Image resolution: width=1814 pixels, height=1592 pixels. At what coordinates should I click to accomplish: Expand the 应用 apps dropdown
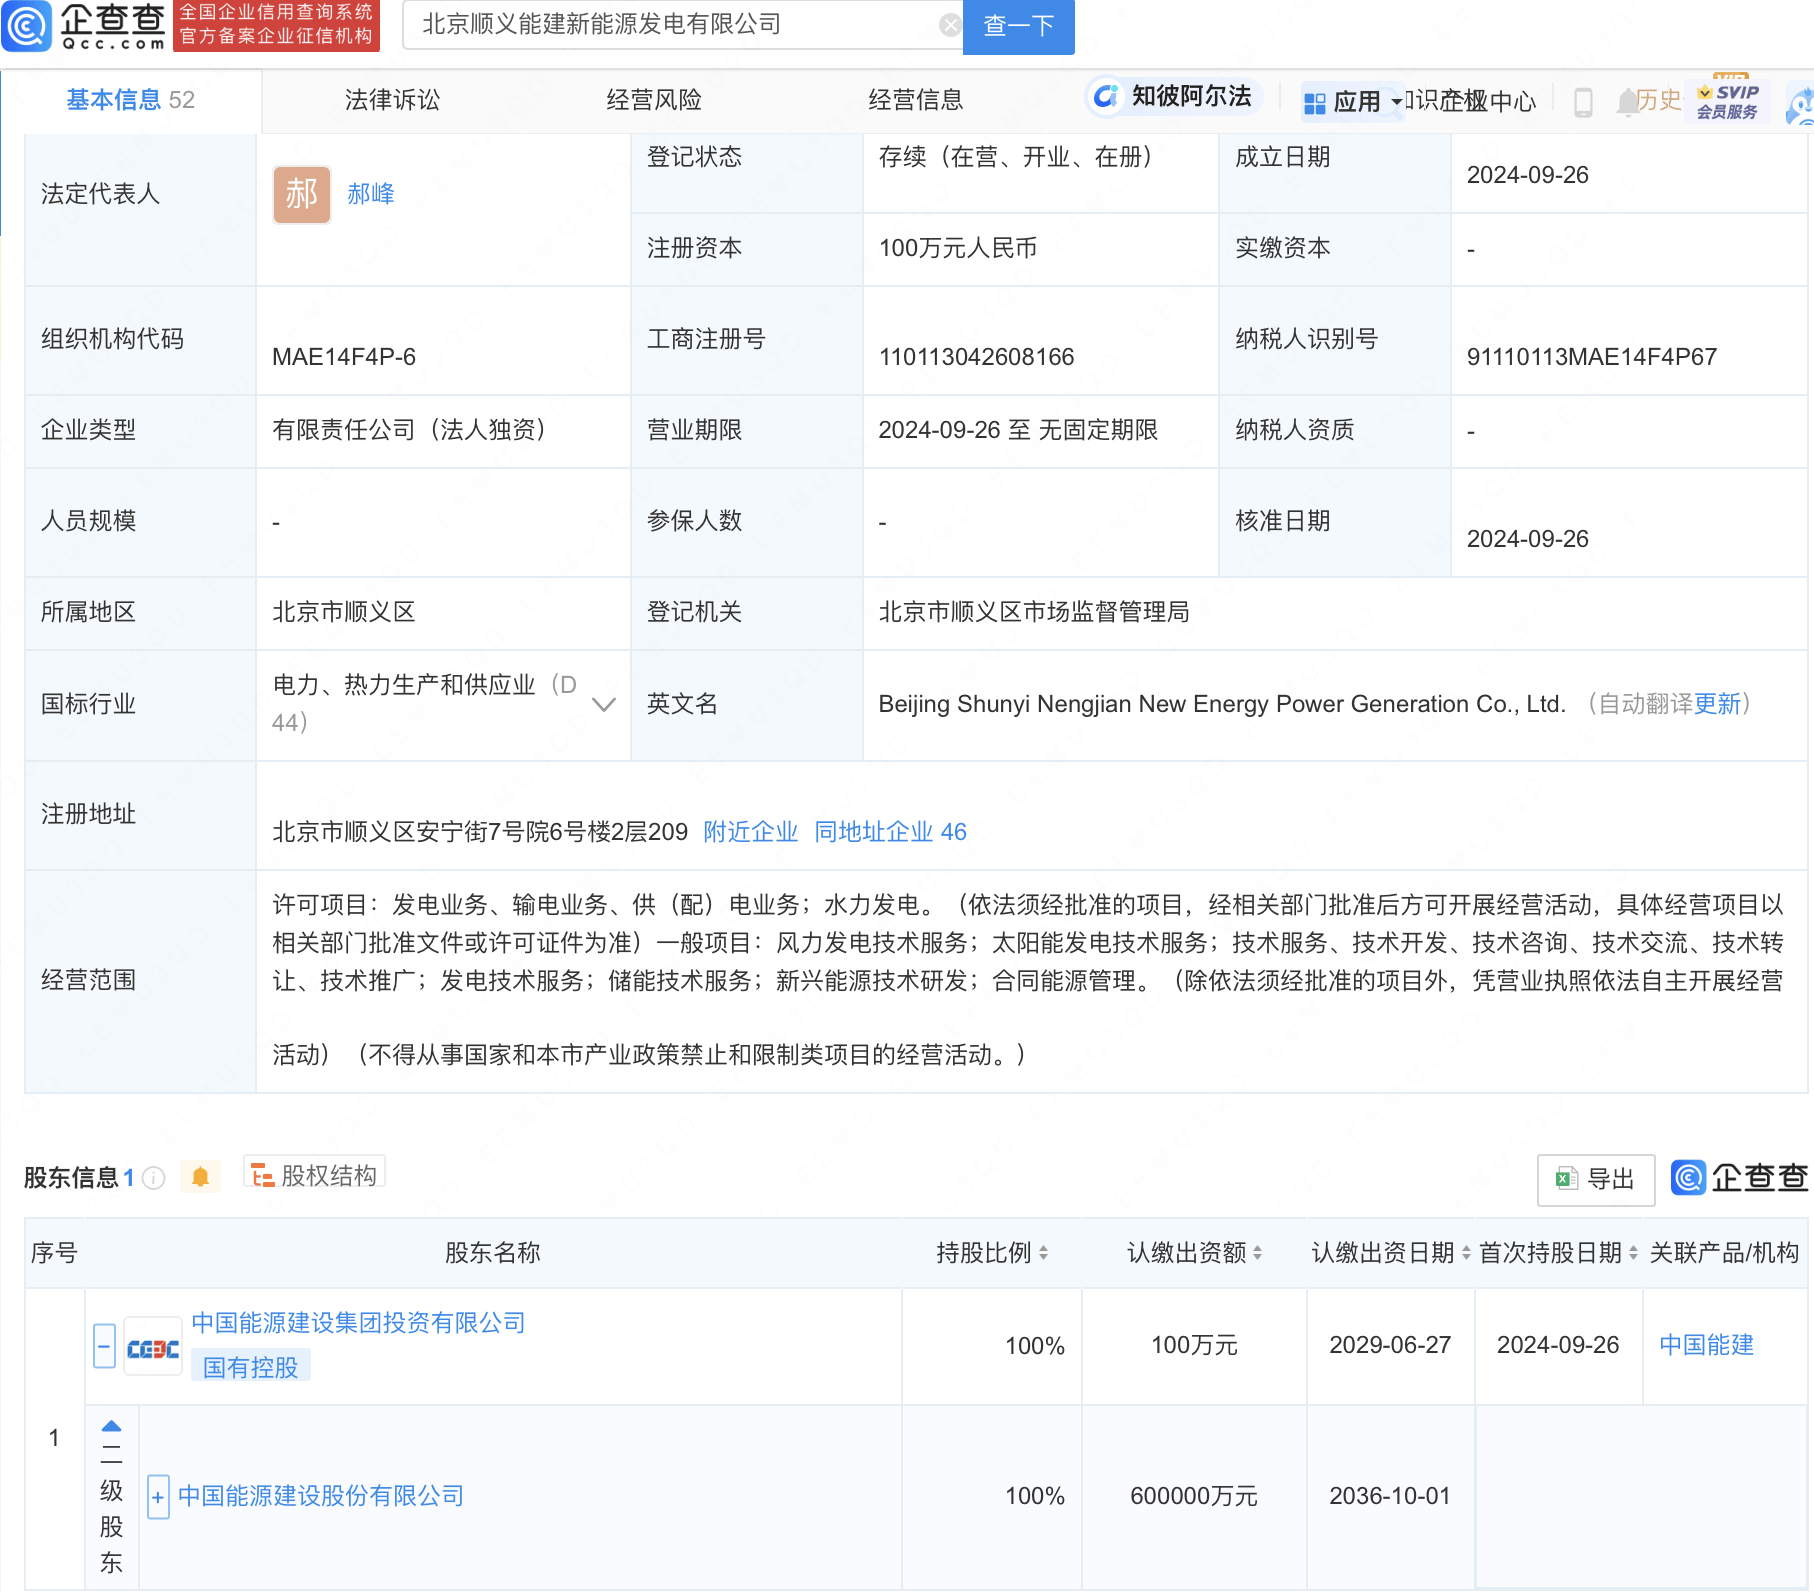point(1353,101)
